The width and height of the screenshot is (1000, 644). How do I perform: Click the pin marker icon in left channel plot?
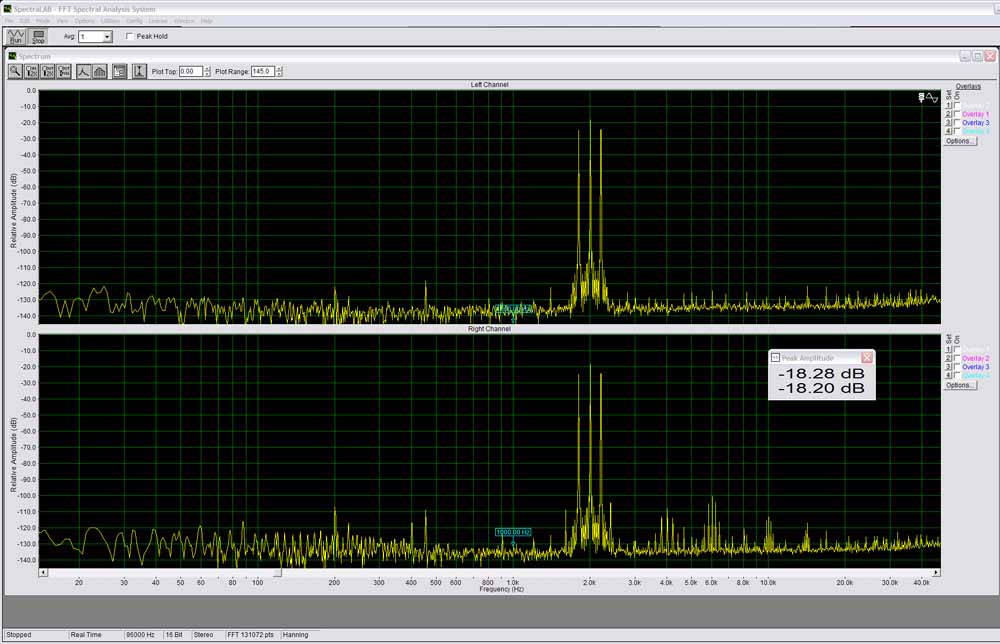[921, 98]
